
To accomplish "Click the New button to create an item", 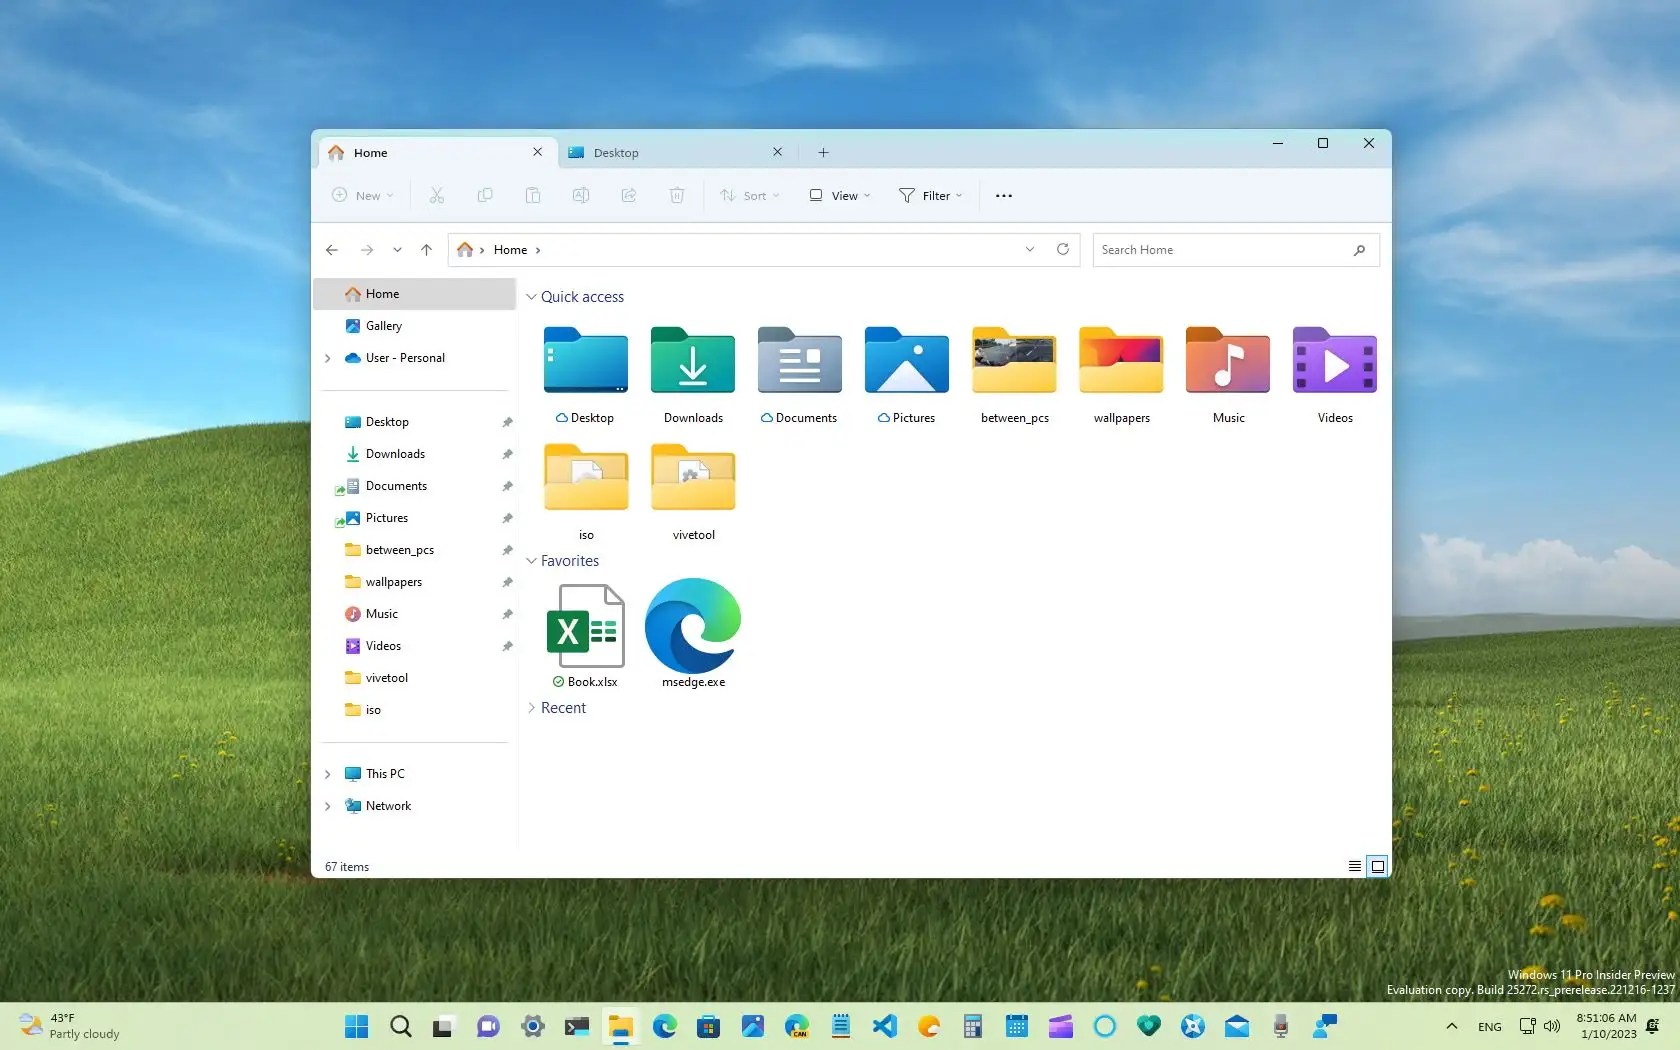I will click(361, 195).
